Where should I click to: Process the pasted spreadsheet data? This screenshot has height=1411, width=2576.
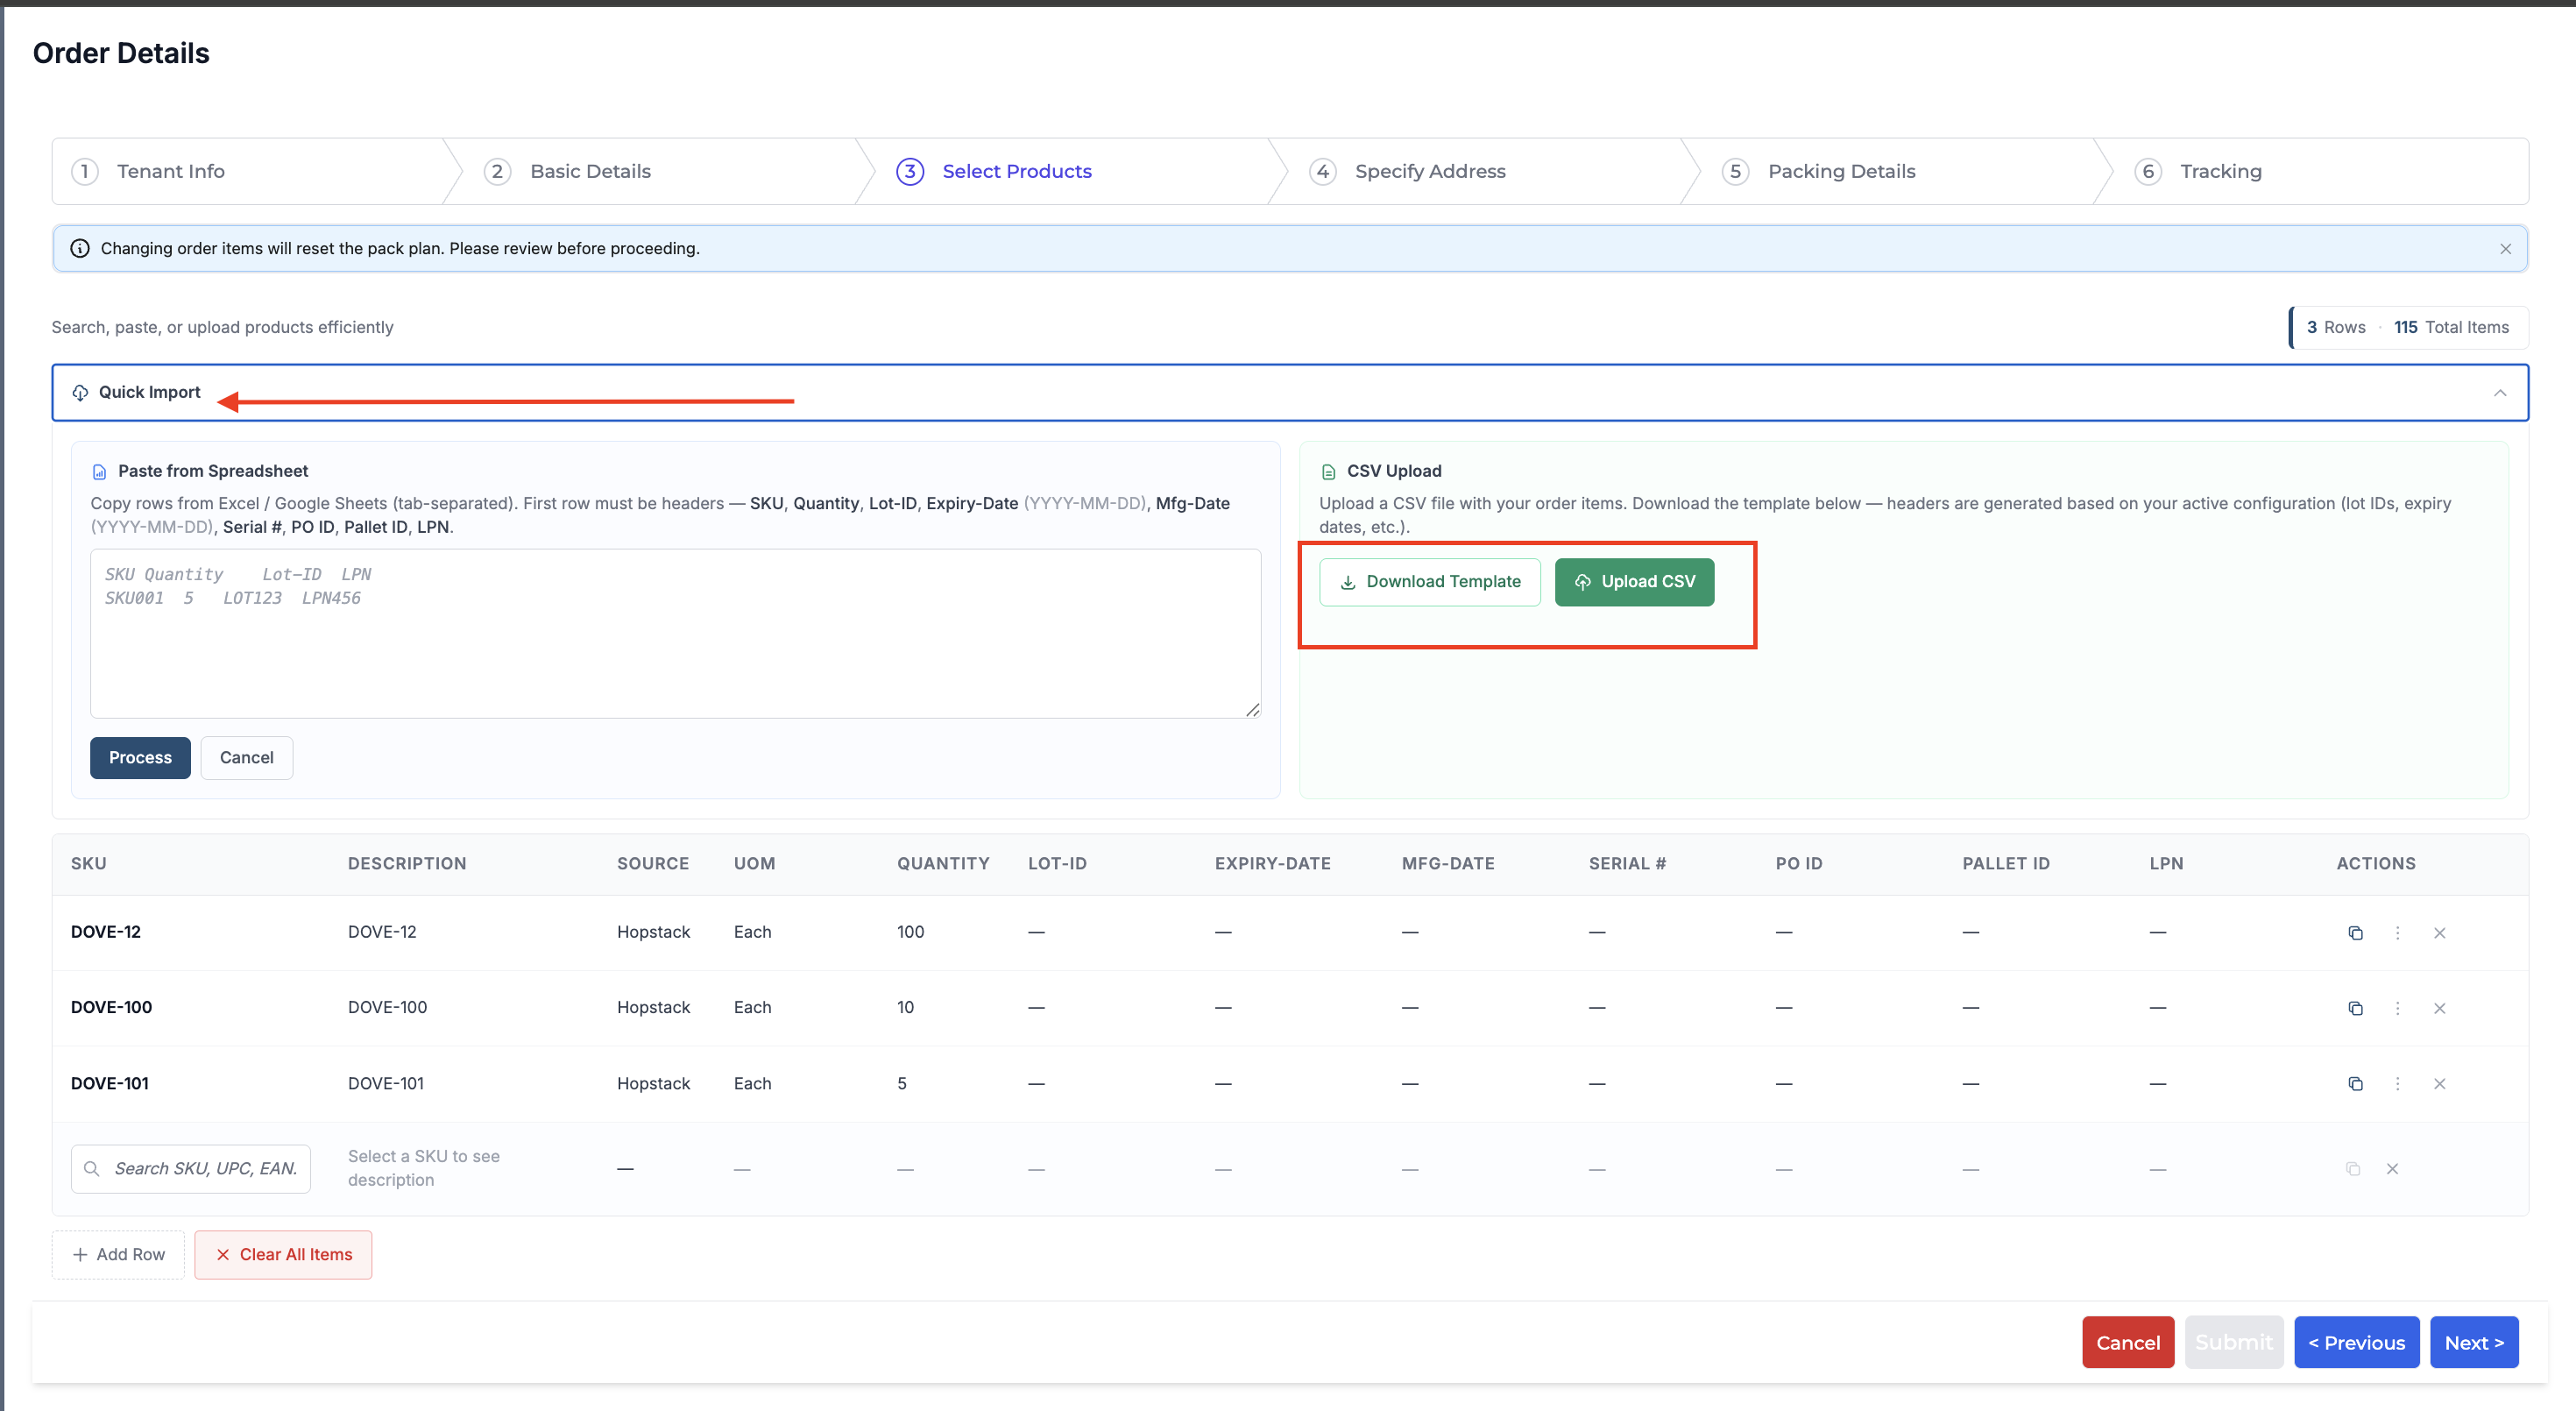coord(140,758)
